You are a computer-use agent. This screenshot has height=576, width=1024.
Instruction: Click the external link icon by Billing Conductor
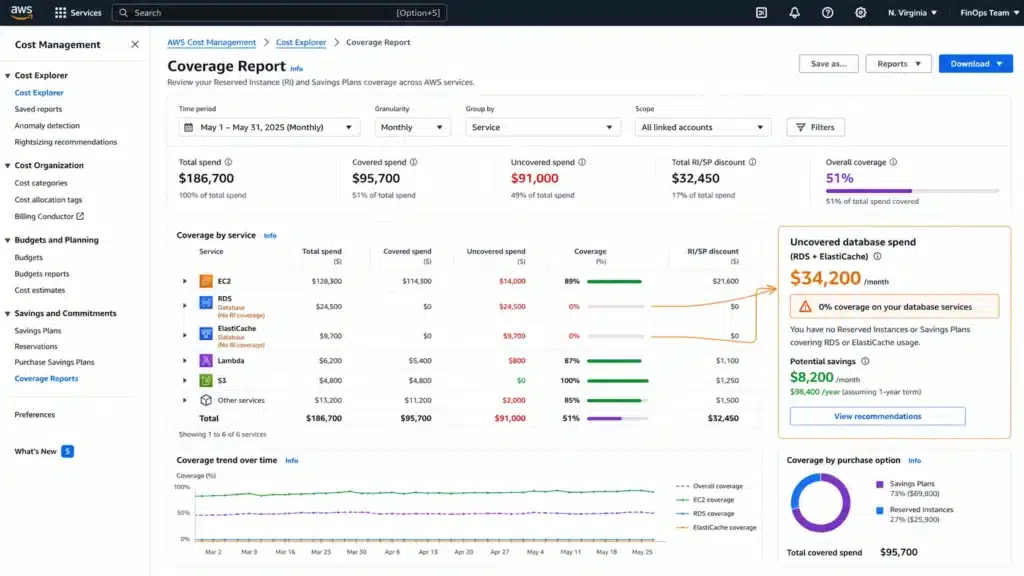pyautogui.click(x=80, y=216)
